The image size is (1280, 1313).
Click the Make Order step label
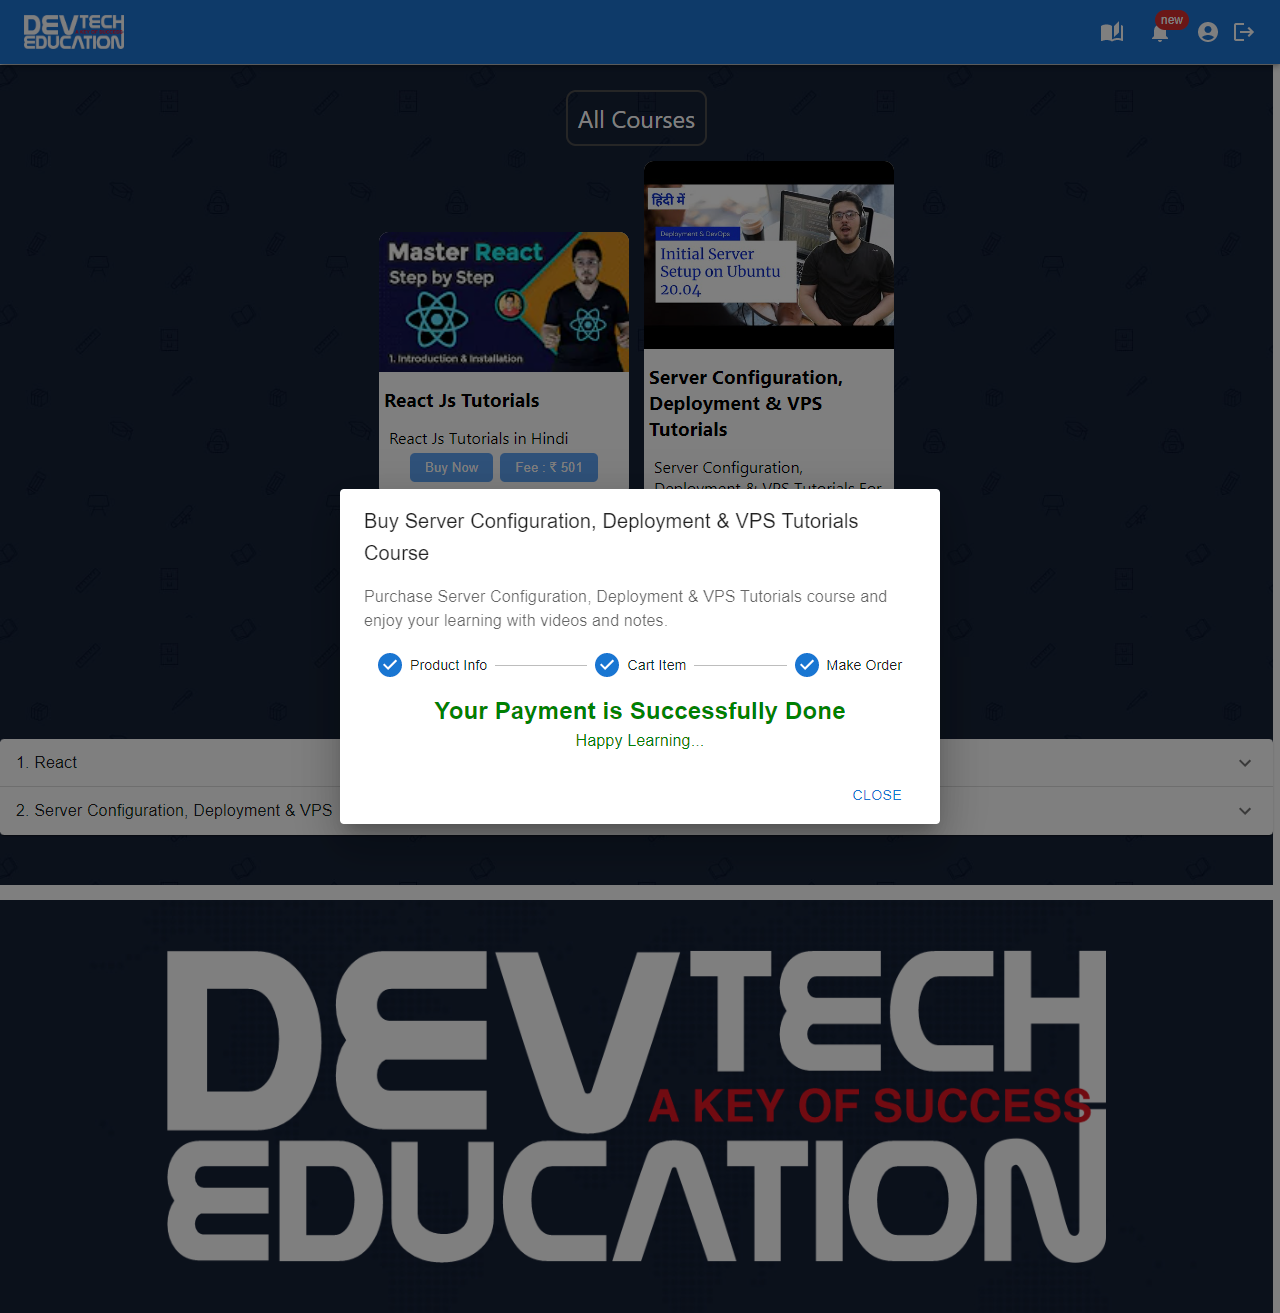point(864,665)
